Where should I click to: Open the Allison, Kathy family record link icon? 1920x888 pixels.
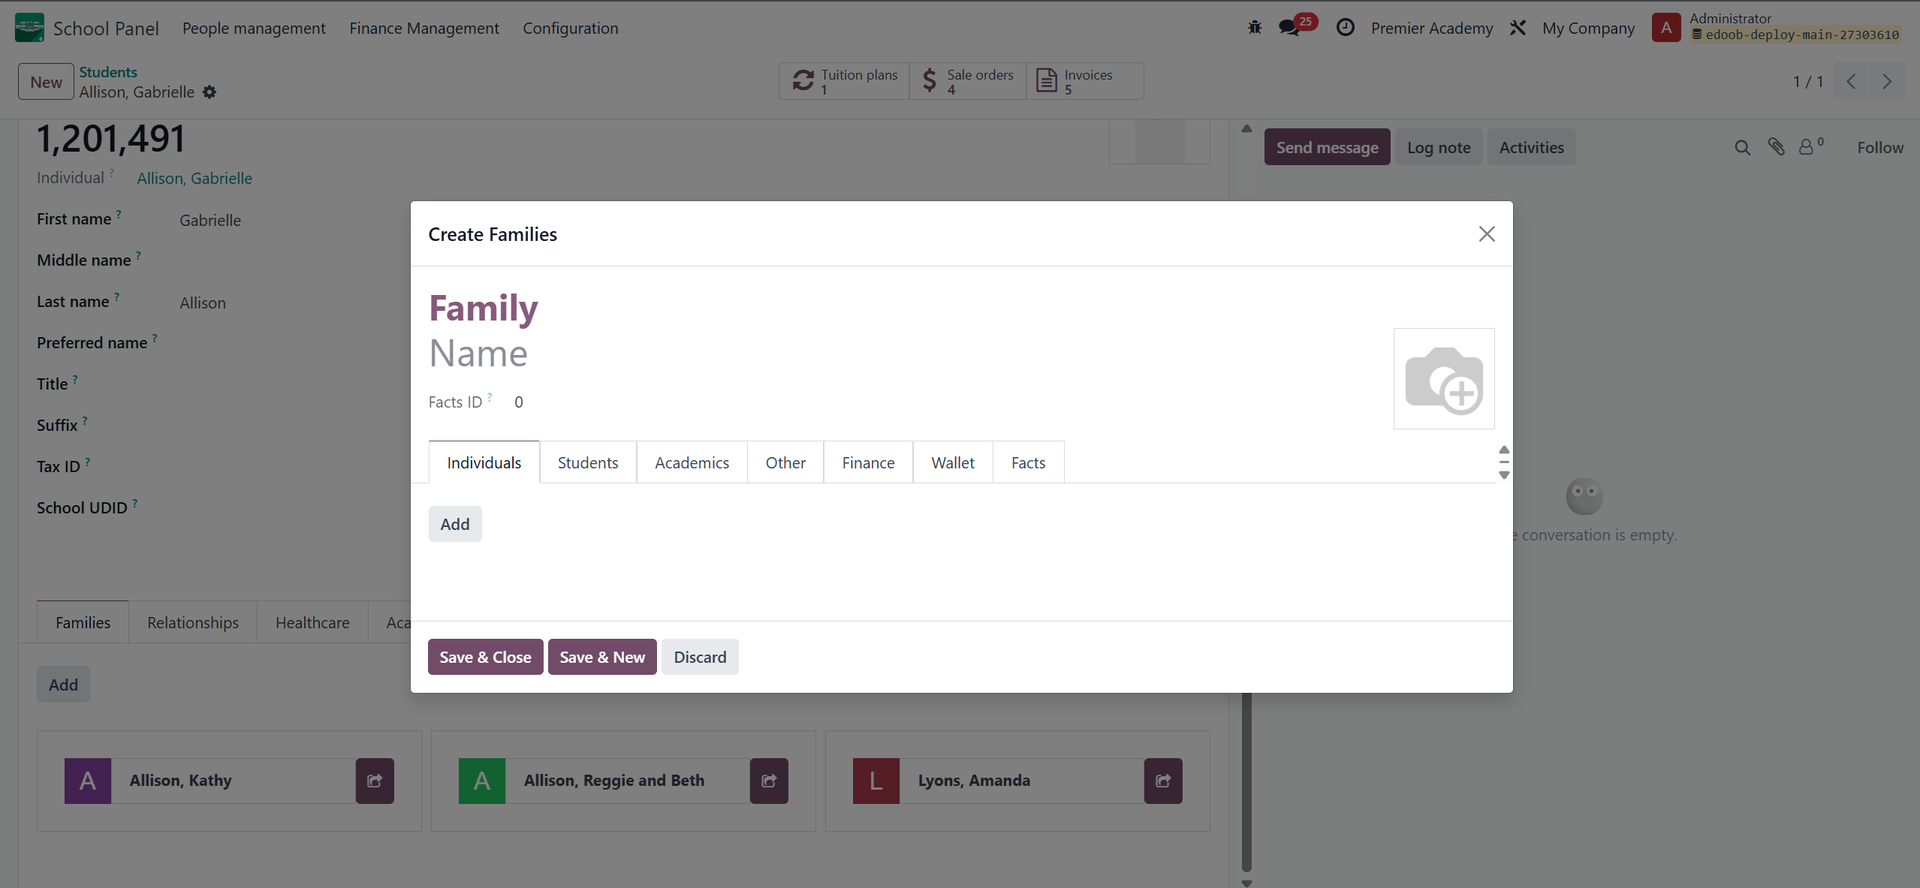[x=375, y=781]
